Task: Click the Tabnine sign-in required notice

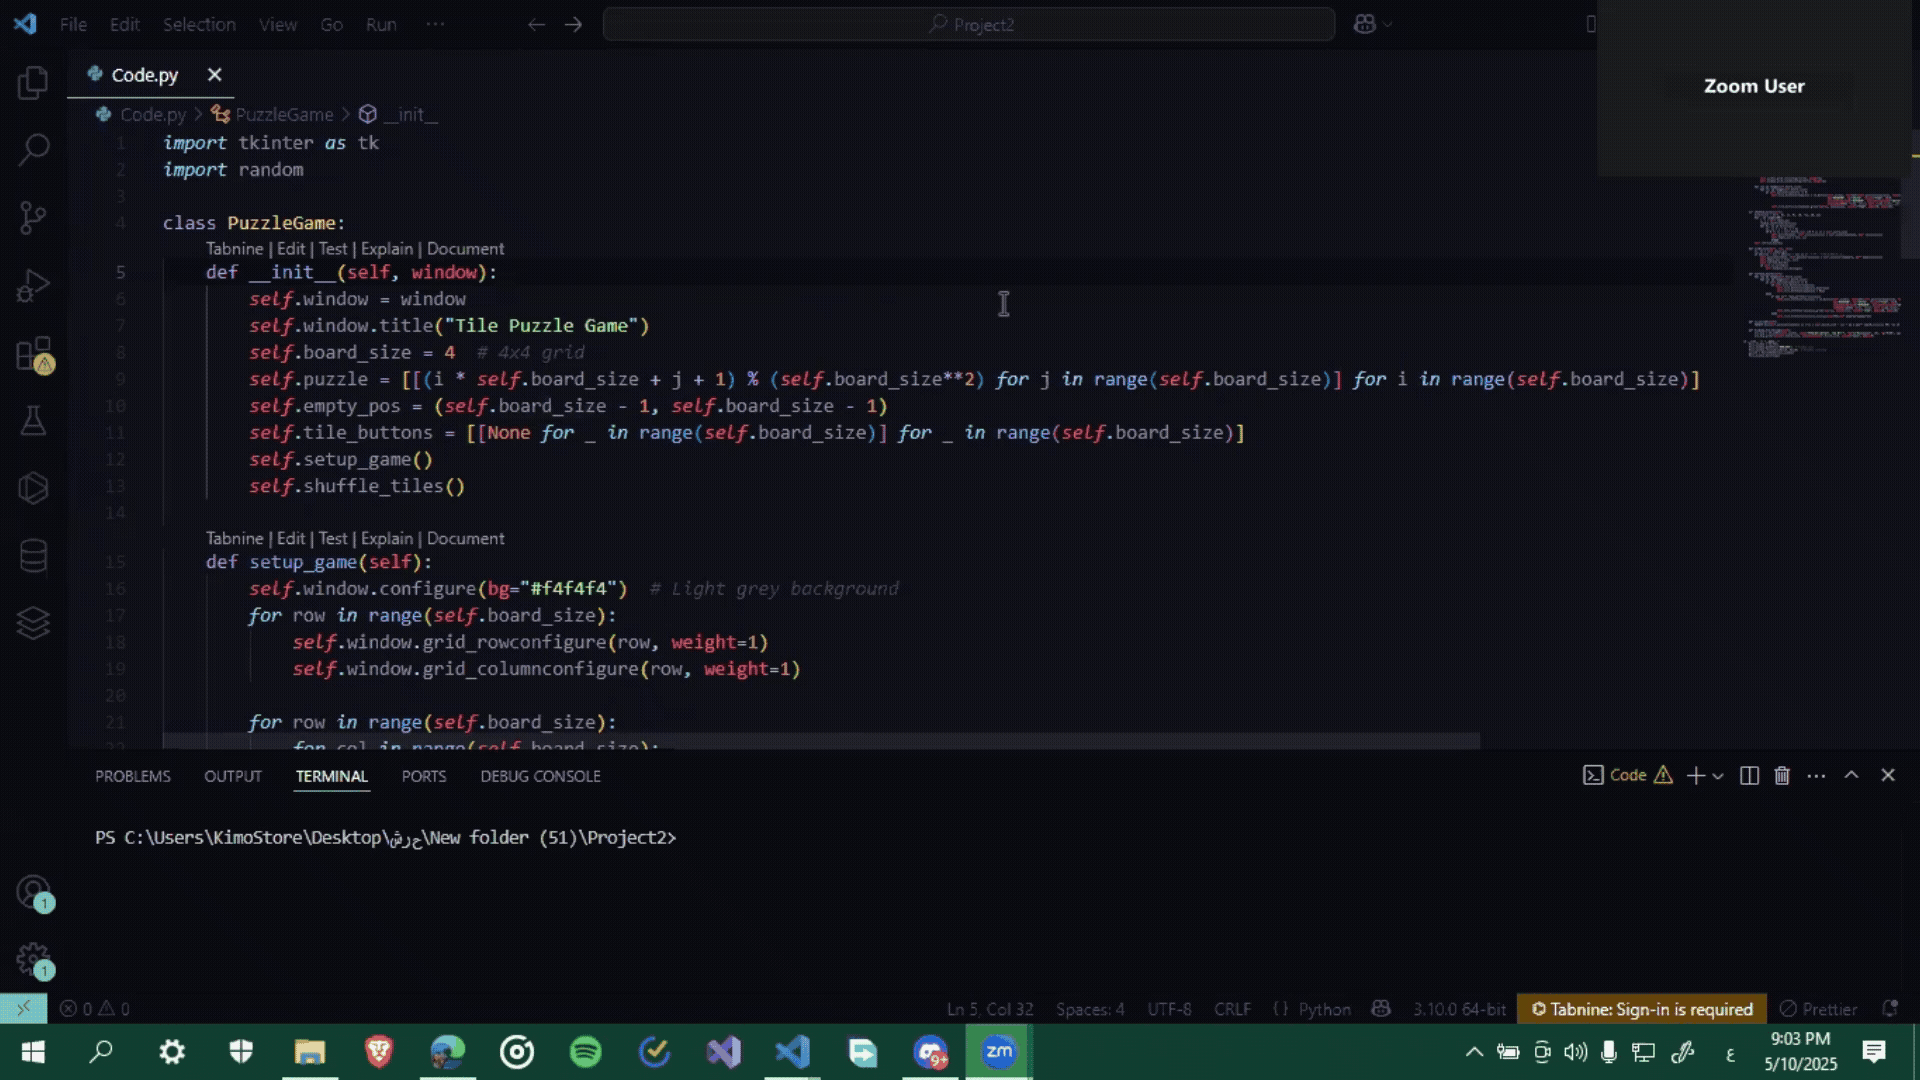Action: pos(1642,1009)
